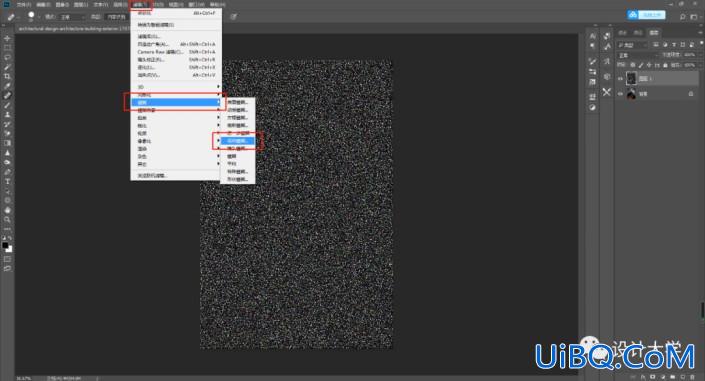Filter layers by shape layer icon
Screen dimensions: 705x381
pos(683,45)
